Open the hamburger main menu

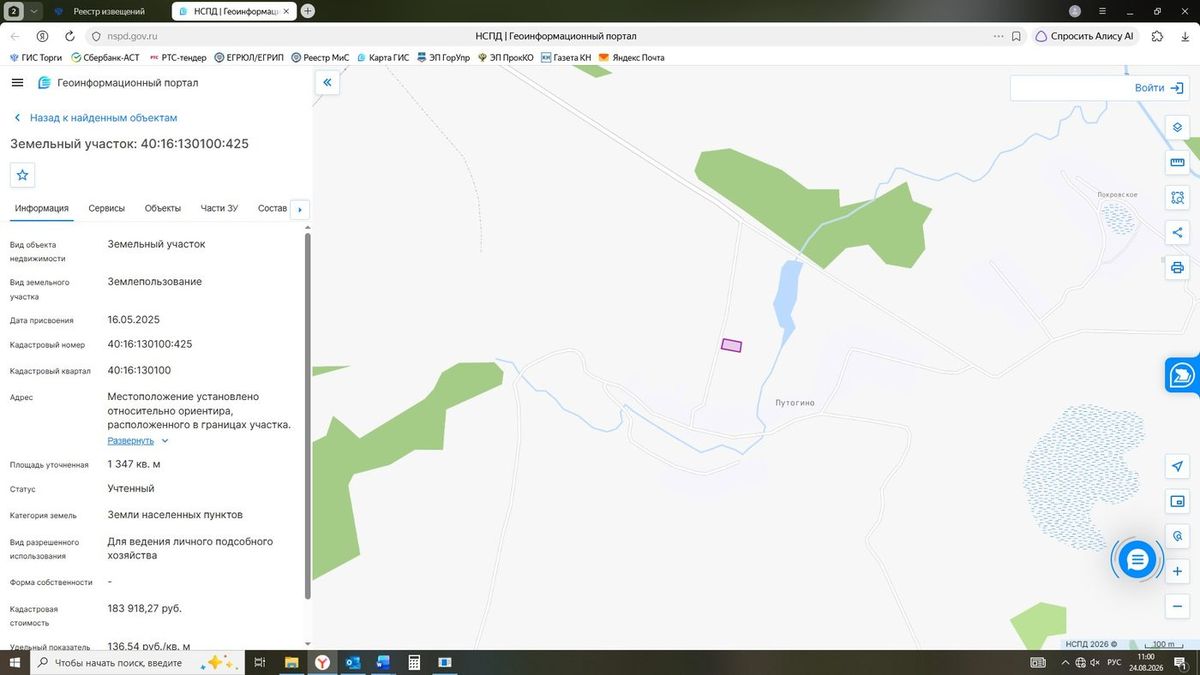[x=18, y=83]
